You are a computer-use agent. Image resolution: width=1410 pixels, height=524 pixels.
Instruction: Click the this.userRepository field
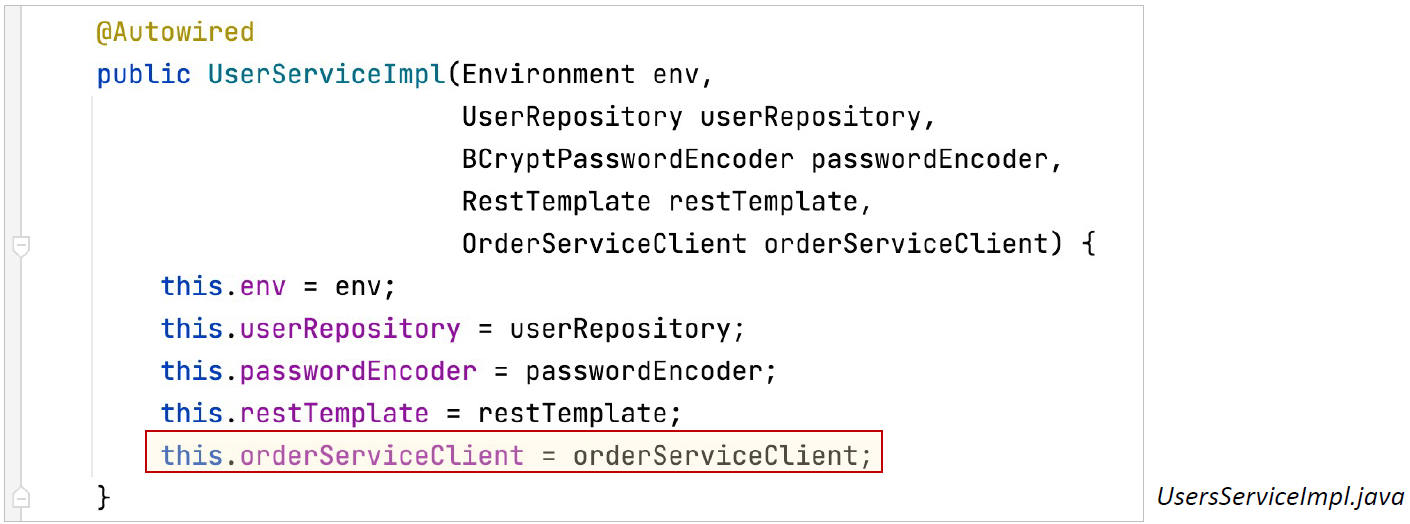coord(311,329)
